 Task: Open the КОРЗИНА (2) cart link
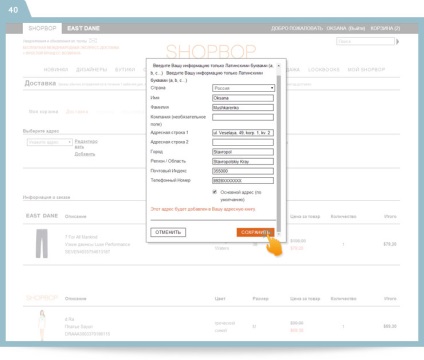pyautogui.click(x=385, y=28)
